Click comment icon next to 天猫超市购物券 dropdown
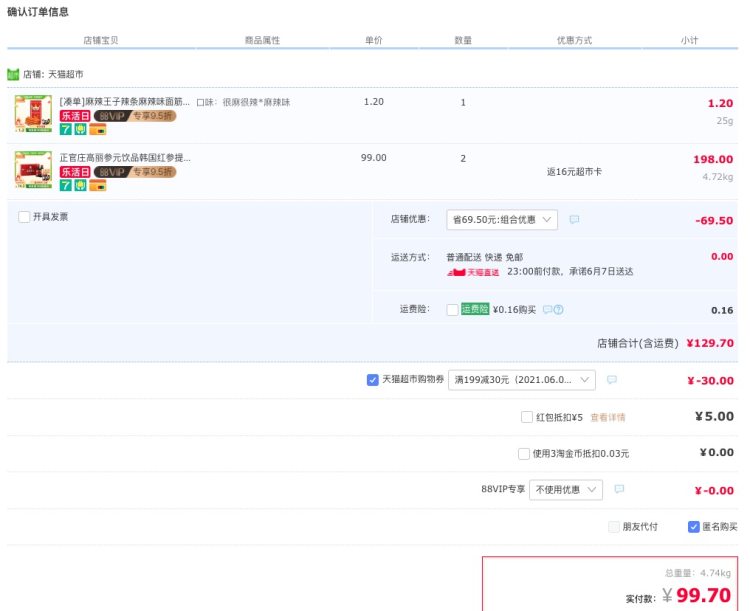This screenshot has width=750, height=611. click(612, 380)
